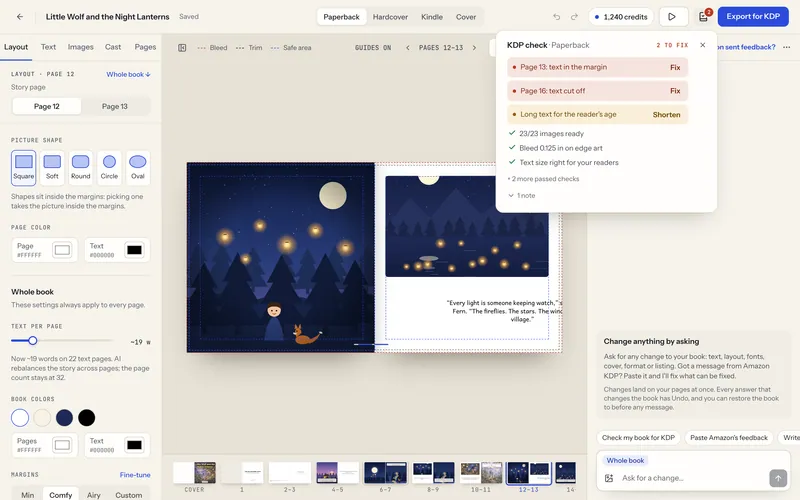
Task: Open the KDP check icon with badge
Action: click(x=704, y=17)
